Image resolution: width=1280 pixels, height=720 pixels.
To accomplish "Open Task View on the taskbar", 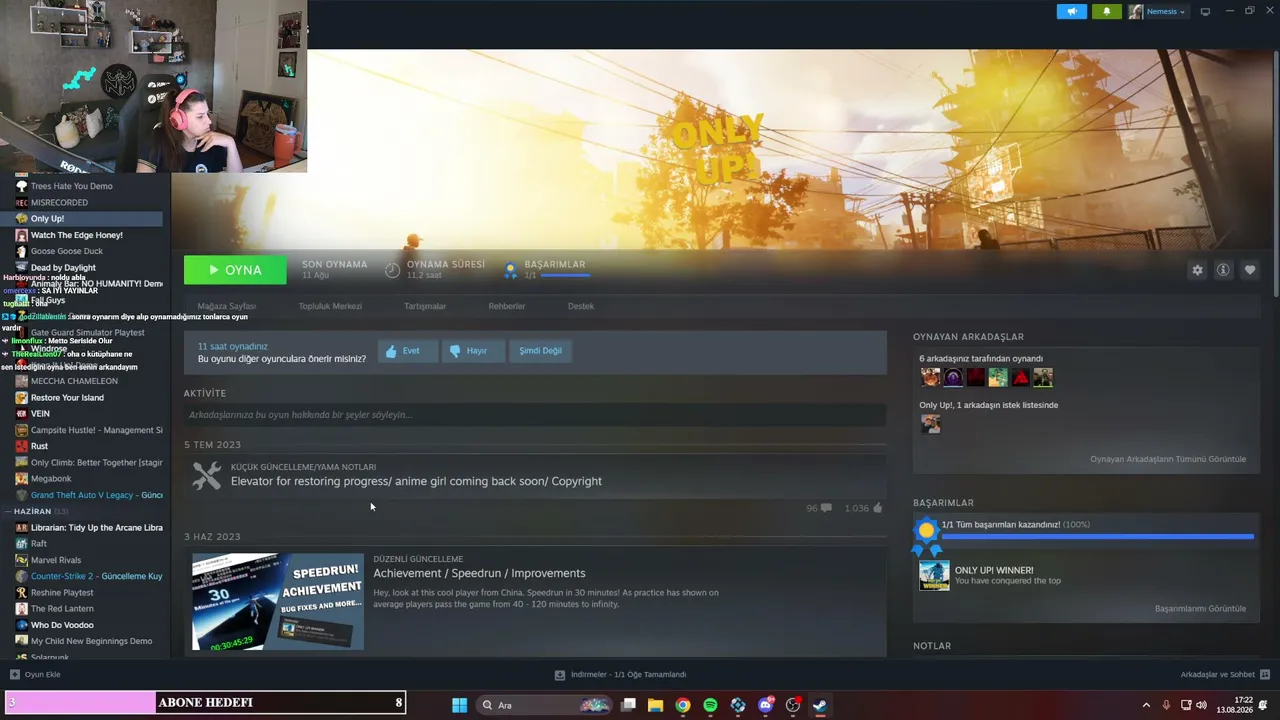I will click(628, 705).
